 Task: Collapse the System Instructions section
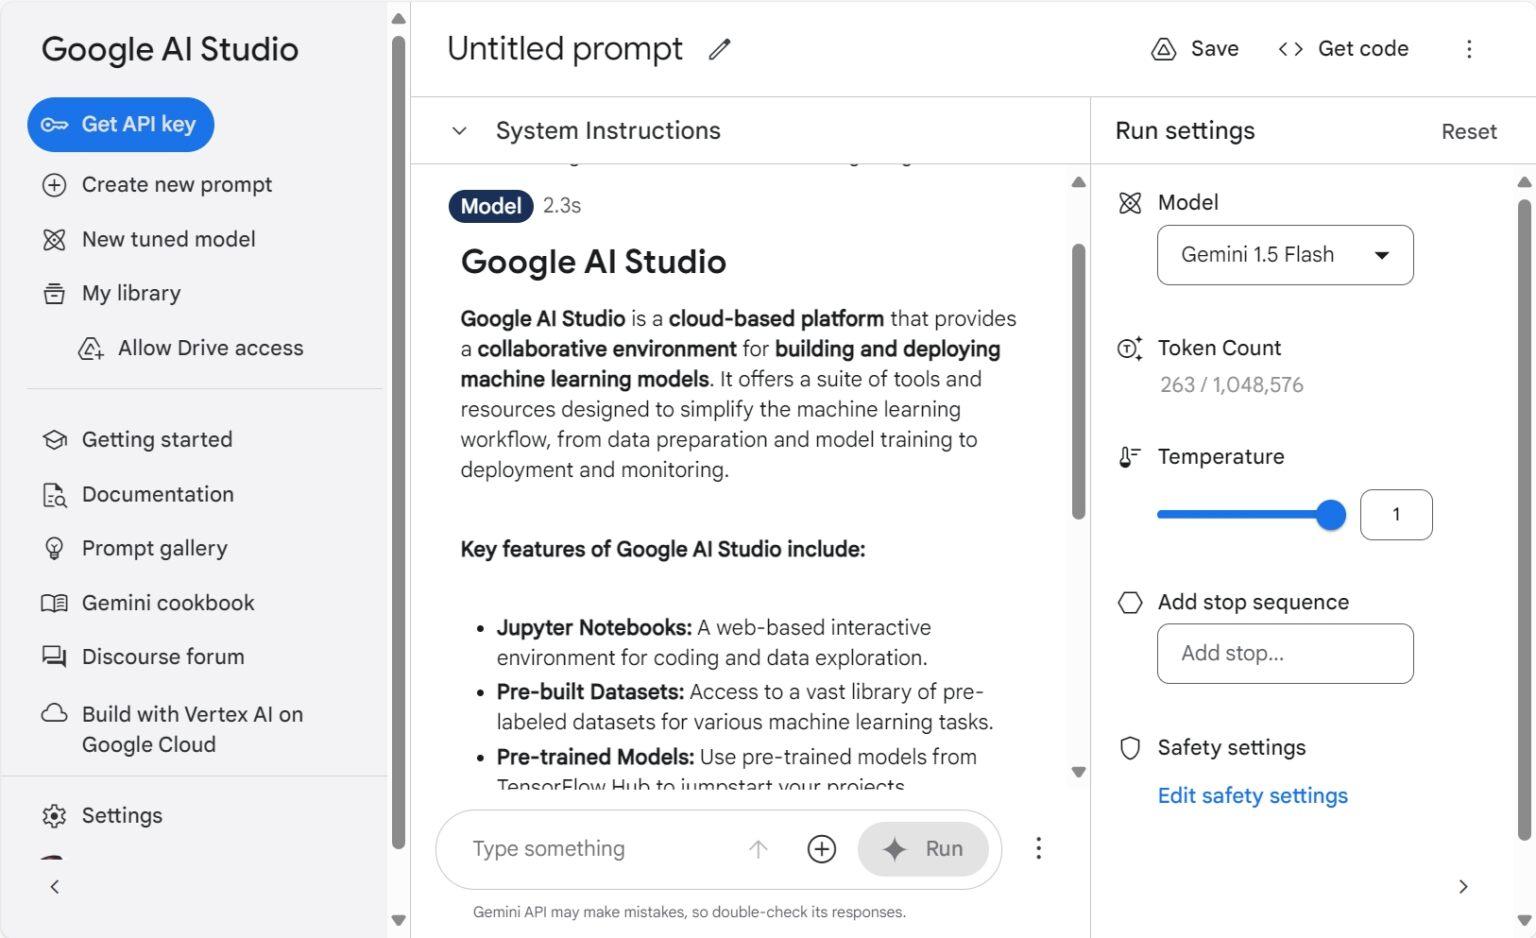[x=459, y=131]
